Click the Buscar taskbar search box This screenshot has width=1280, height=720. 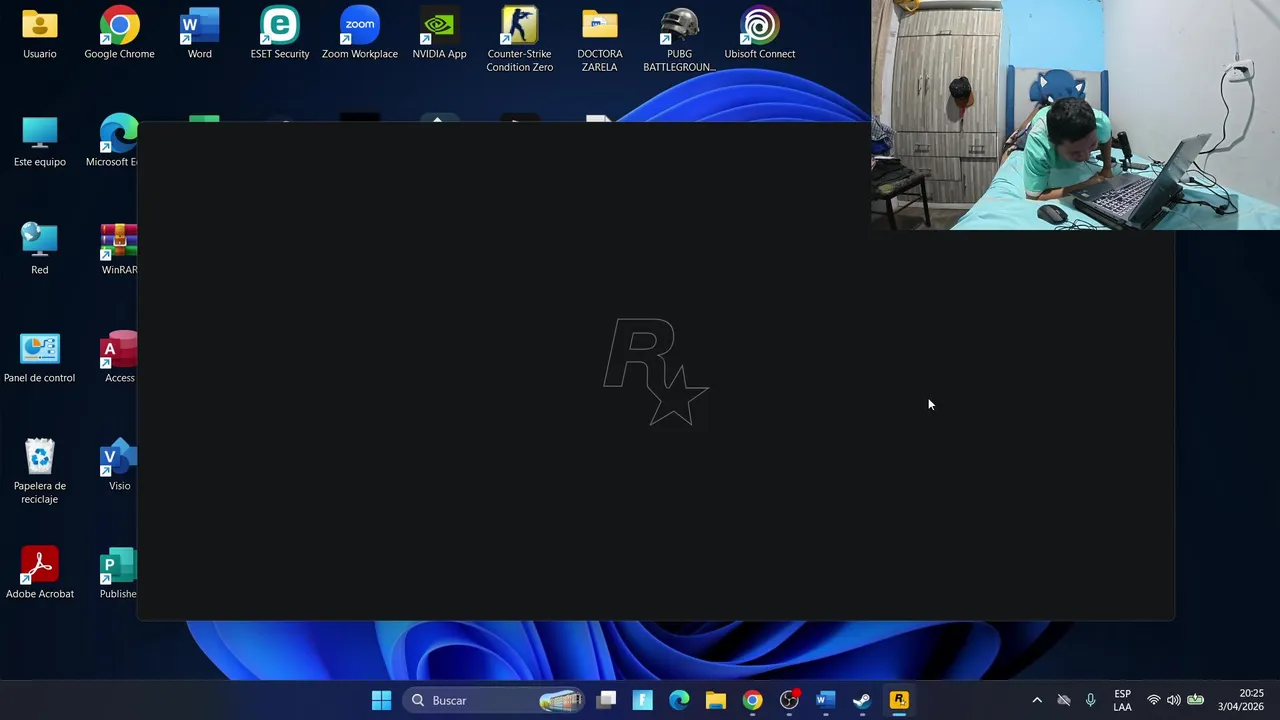(x=494, y=700)
